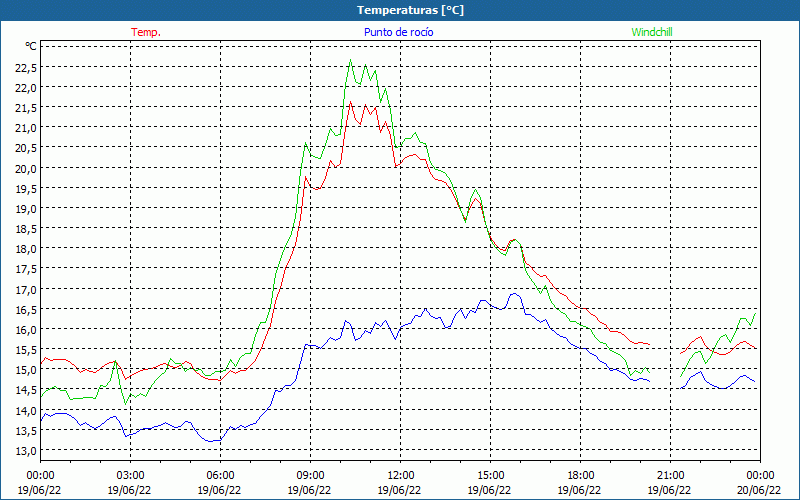The image size is (800, 500).
Task: Click the 15,0 y-axis value label
Action: pyautogui.click(x=26, y=370)
